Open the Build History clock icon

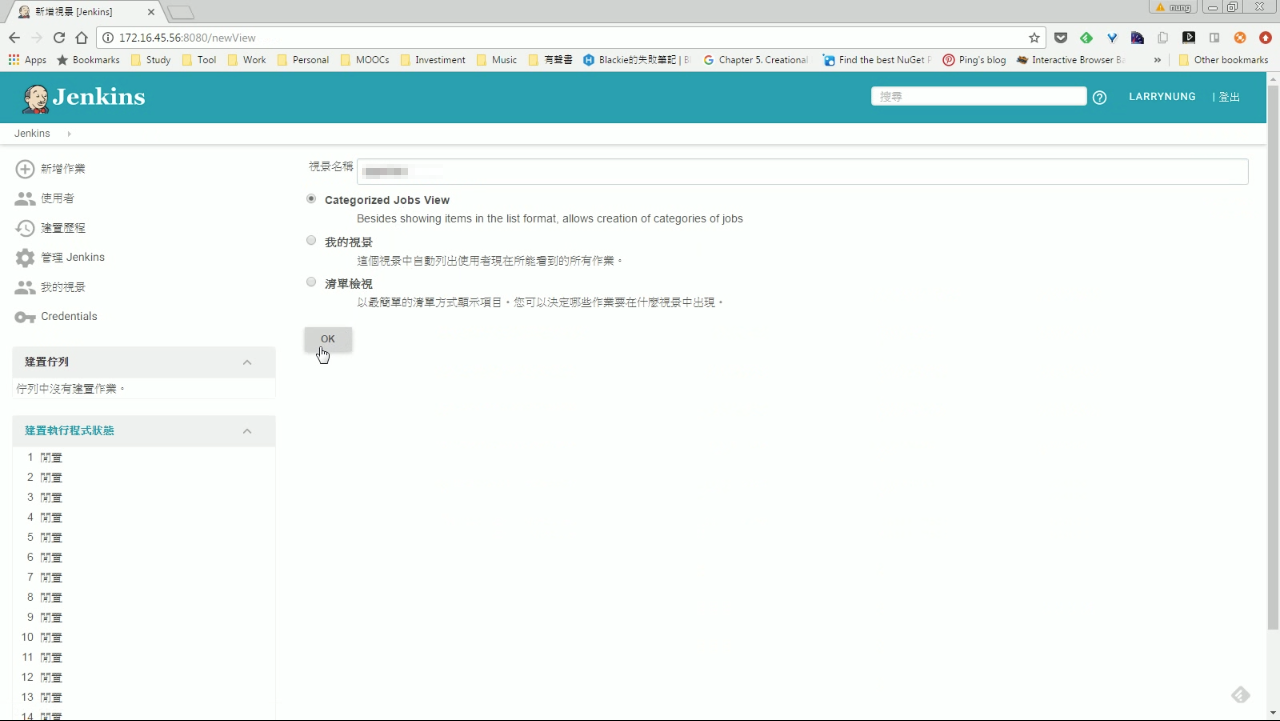25,228
